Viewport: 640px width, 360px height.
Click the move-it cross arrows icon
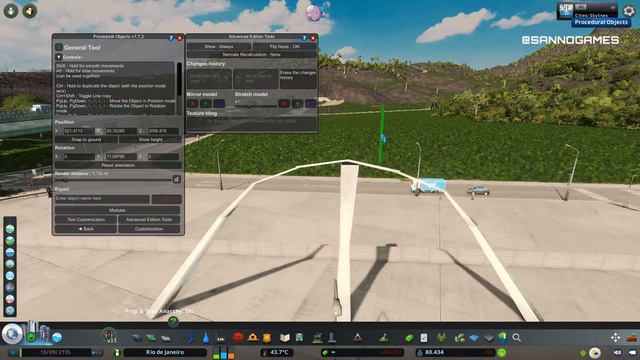coord(616,338)
